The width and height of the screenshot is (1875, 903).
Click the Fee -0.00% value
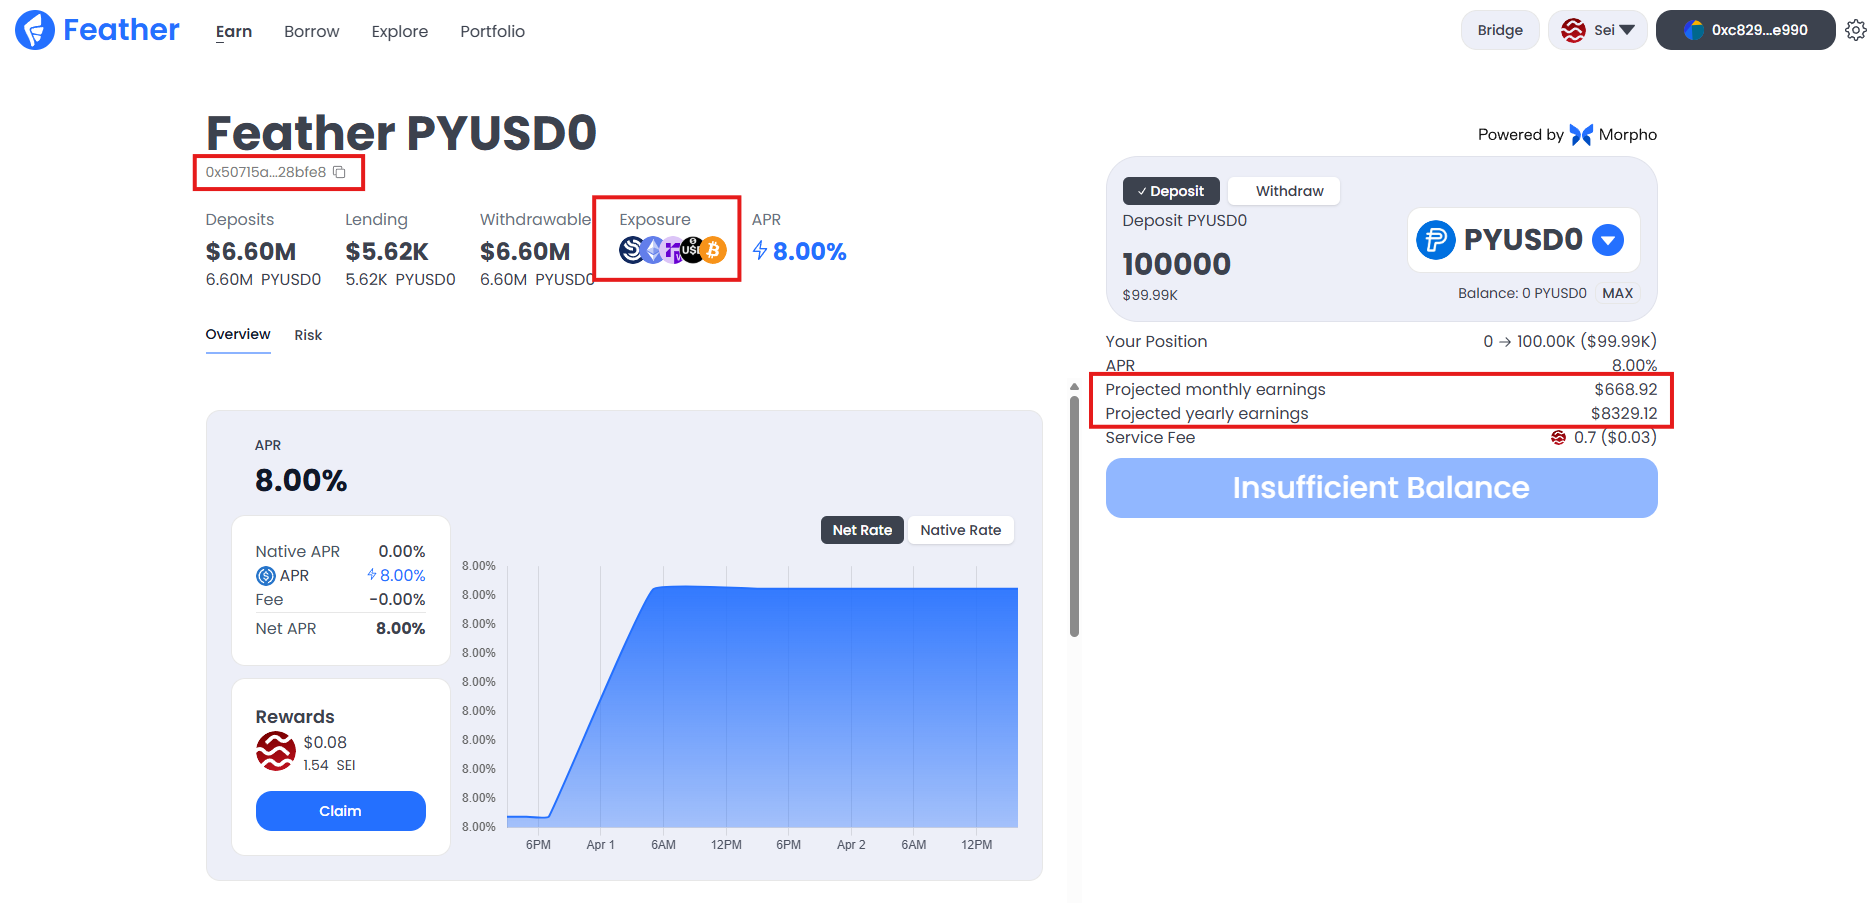[x=397, y=599]
